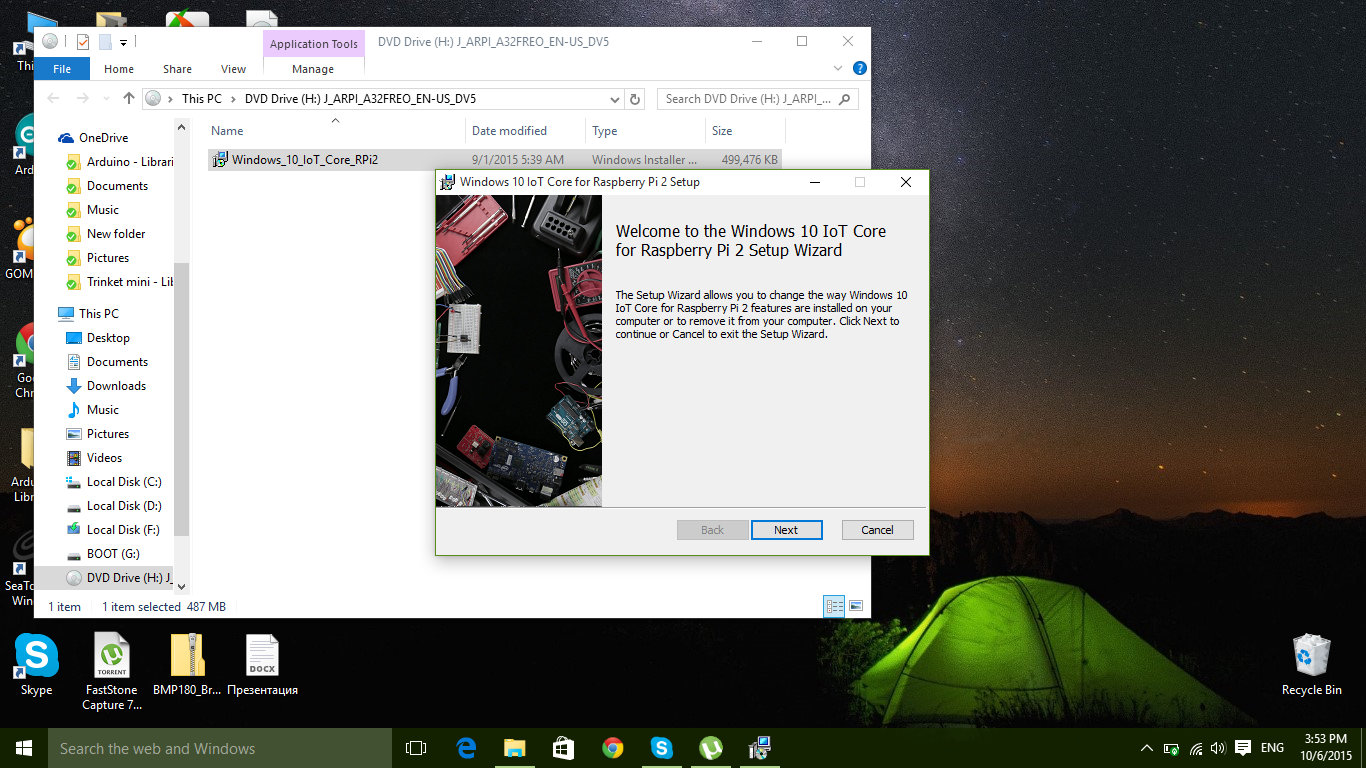Click the uTorrent taskbar icon
The image size is (1366, 768).
coord(710,748)
